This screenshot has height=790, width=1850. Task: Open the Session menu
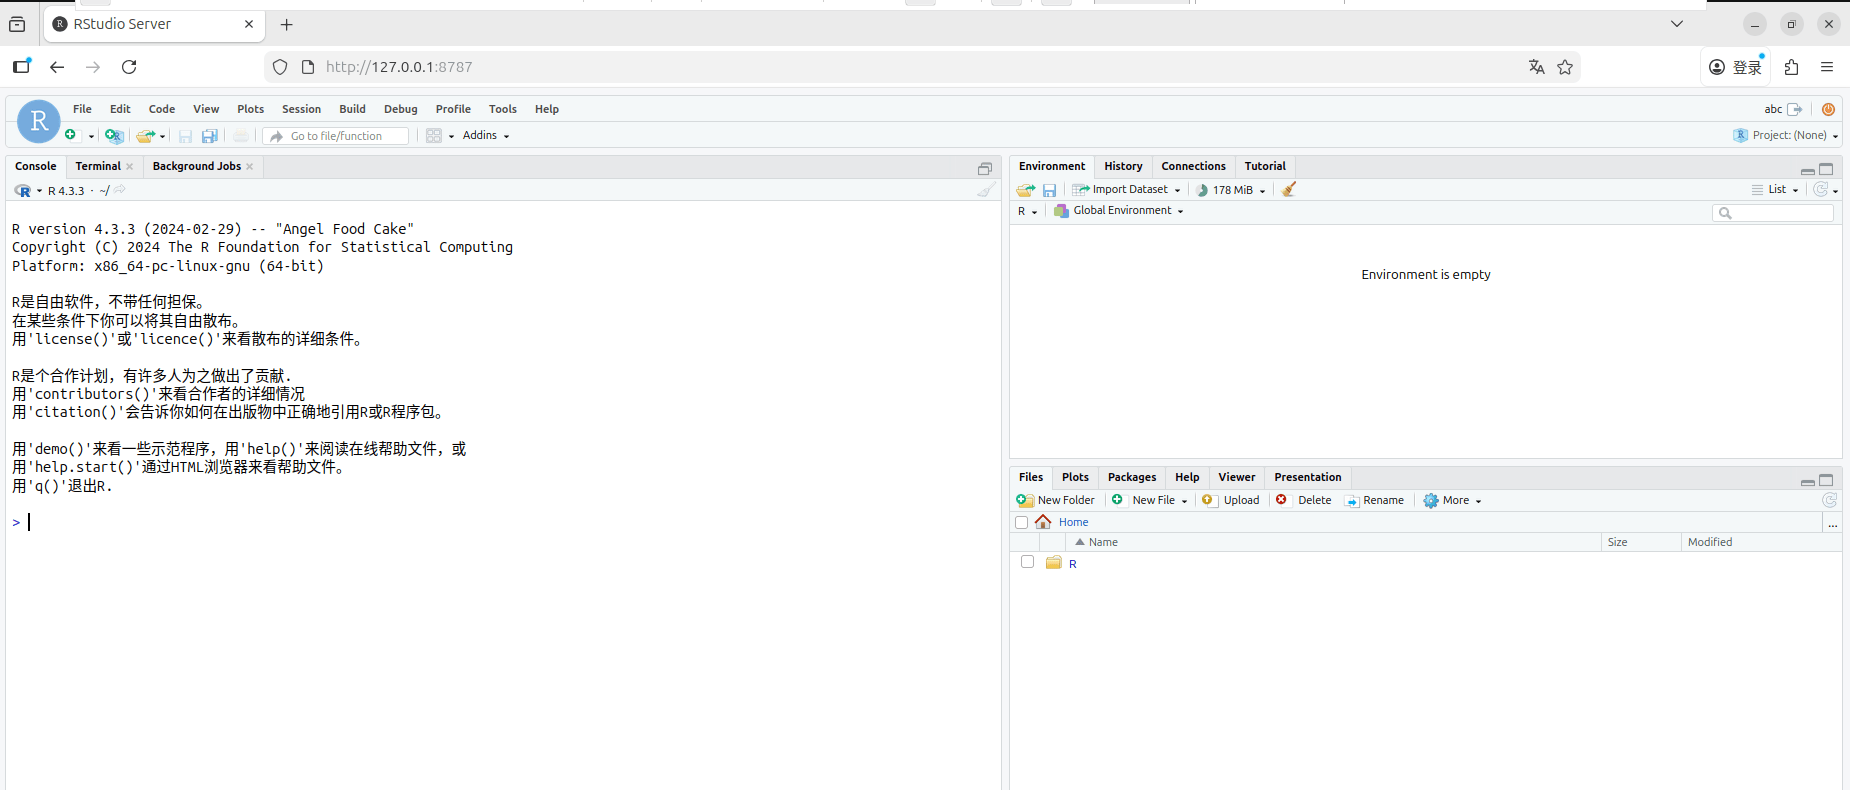[301, 109]
